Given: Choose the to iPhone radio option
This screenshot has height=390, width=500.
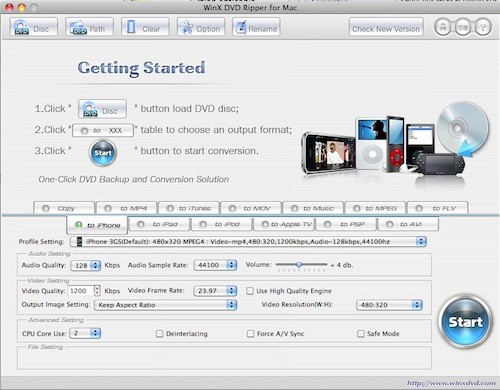Looking at the screenshot, I should click(x=78, y=225).
